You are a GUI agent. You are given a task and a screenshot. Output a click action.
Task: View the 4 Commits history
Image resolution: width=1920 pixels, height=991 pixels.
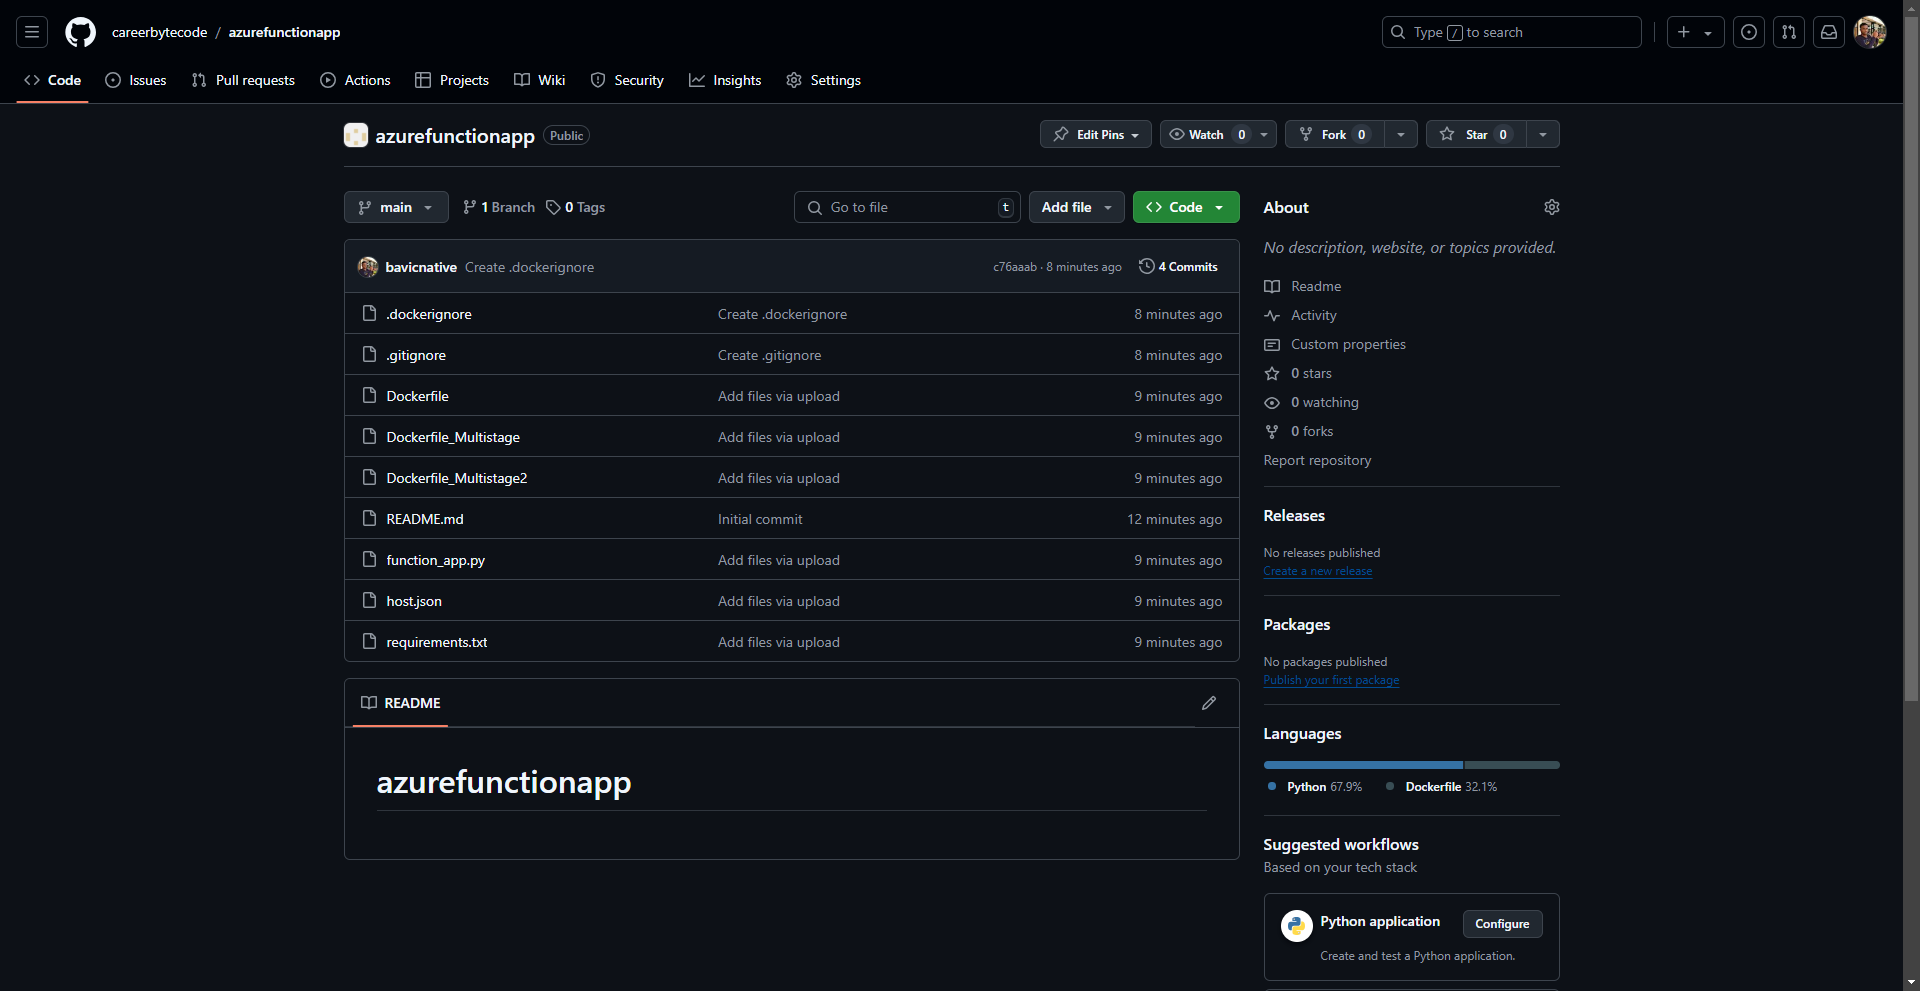pos(1178,267)
